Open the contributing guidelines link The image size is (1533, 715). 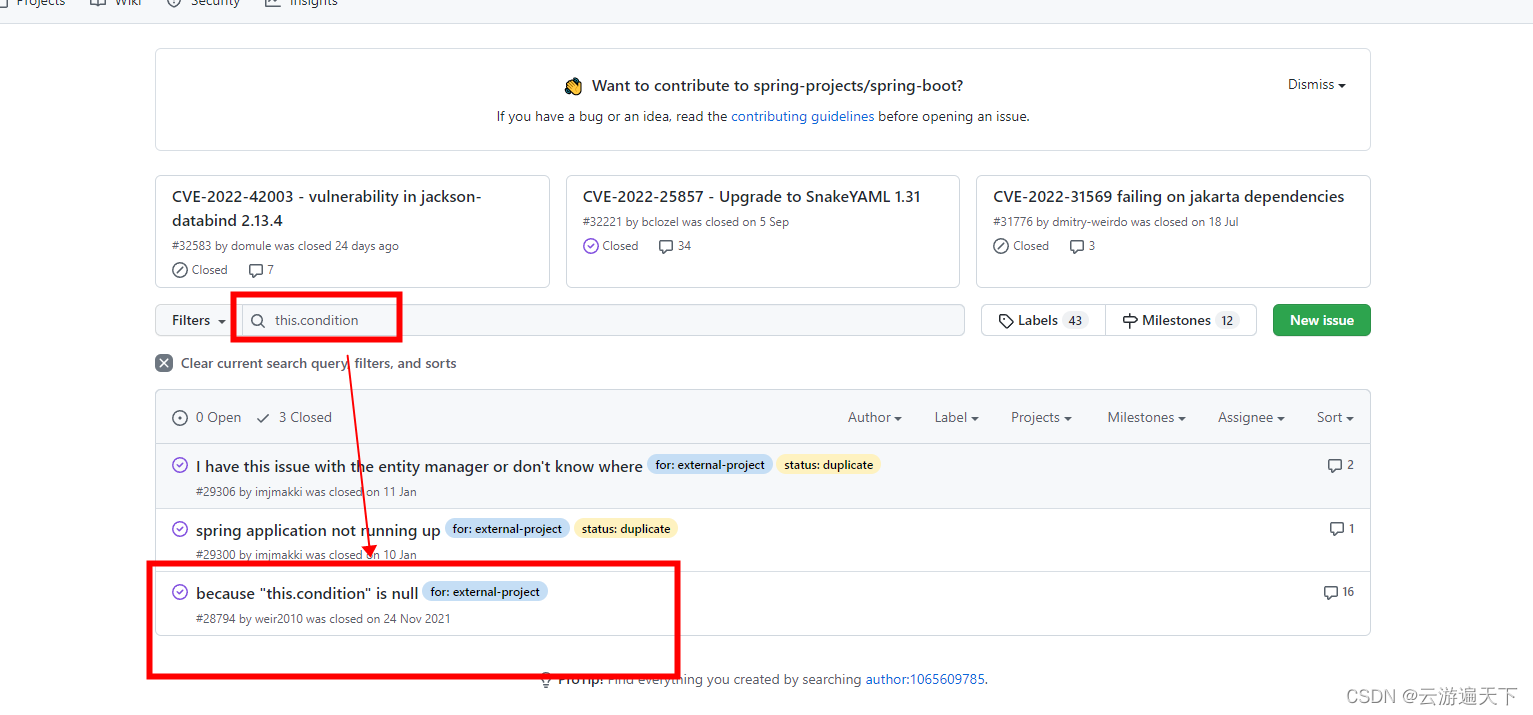pos(802,116)
